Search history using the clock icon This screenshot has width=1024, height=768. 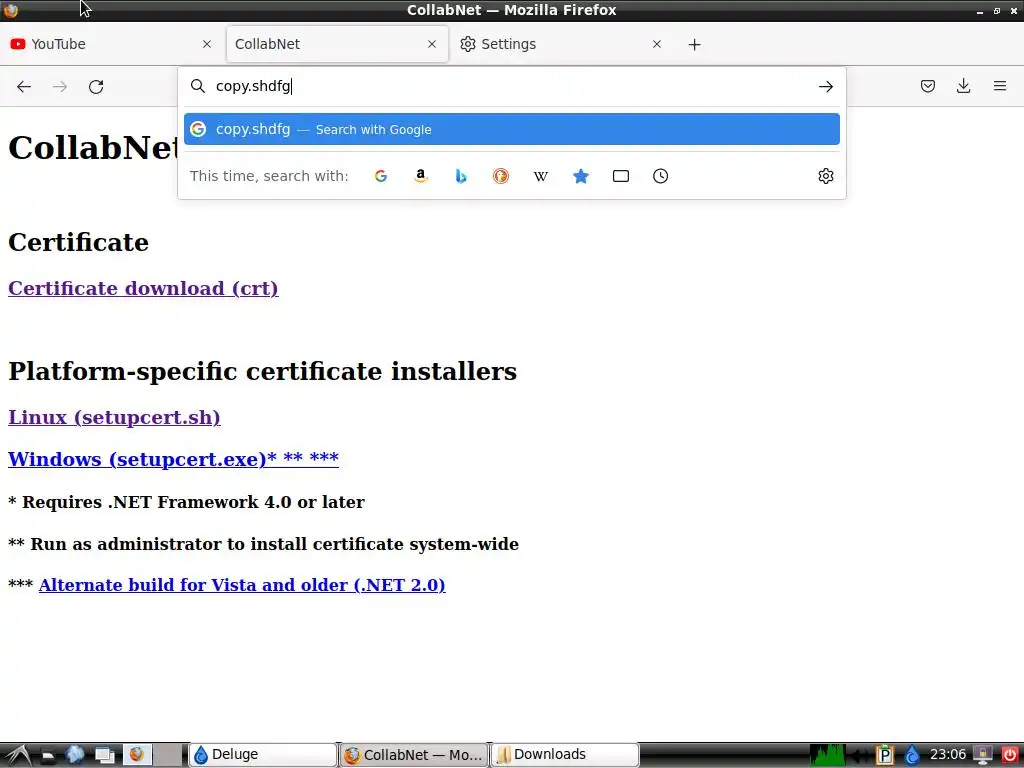click(660, 176)
